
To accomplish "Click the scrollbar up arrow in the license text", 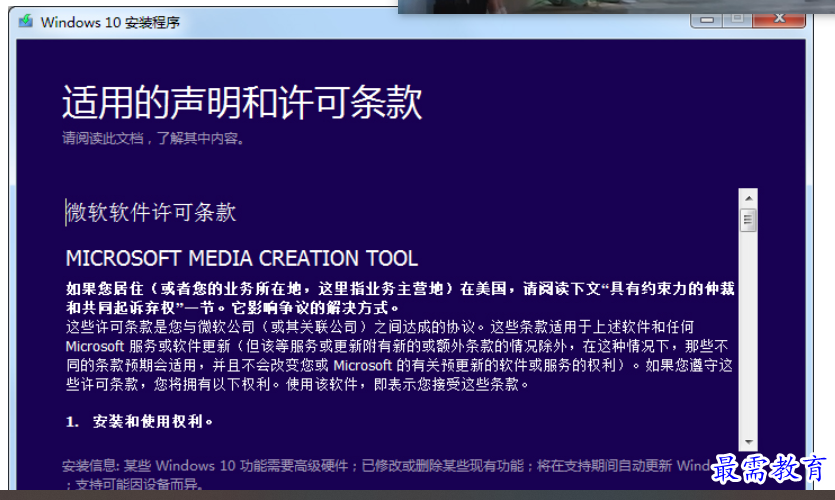I will [x=748, y=198].
